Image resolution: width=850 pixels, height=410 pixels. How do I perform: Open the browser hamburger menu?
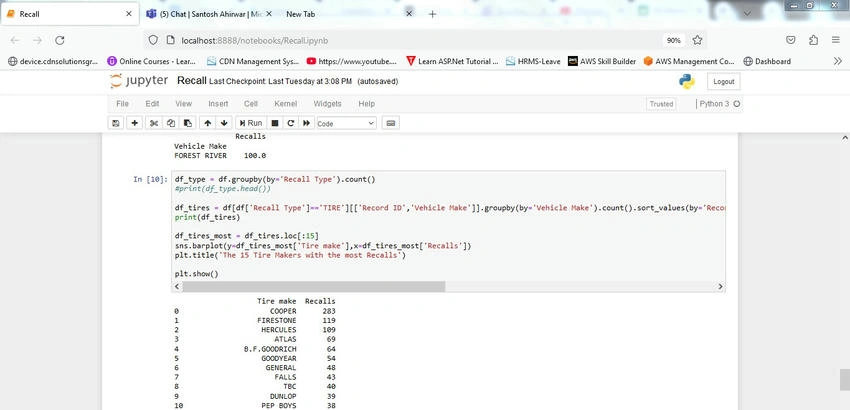coord(835,40)
